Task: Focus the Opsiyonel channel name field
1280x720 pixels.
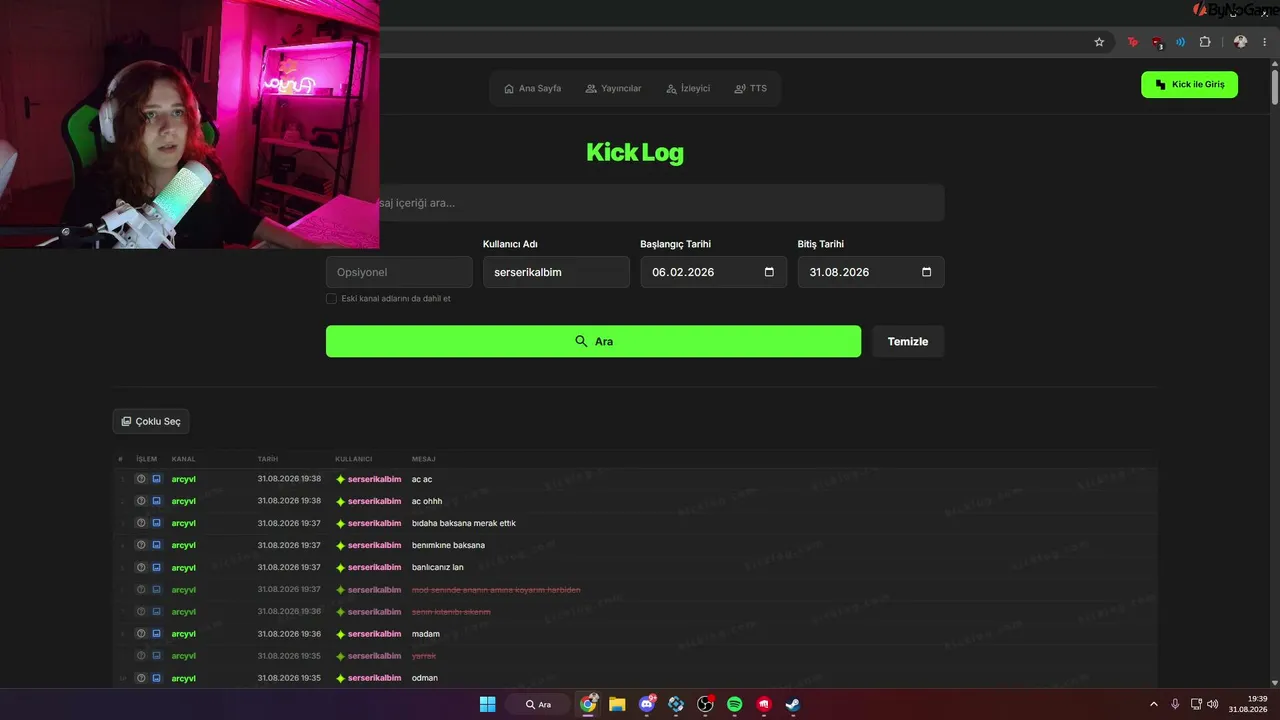Action: tap(399, 272)
